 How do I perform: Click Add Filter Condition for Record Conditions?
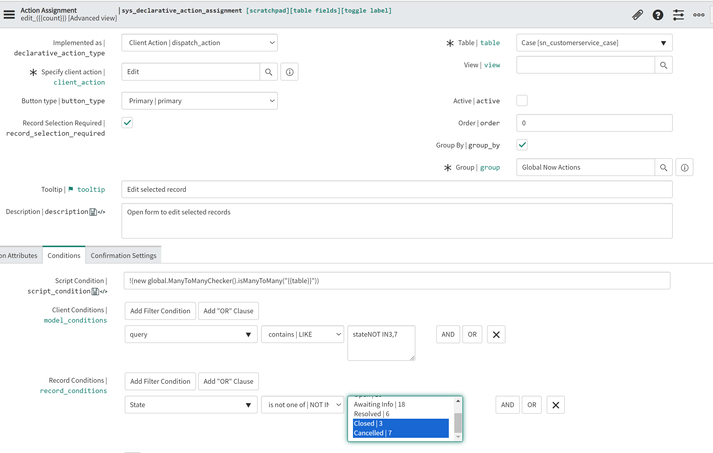[160, 382]
